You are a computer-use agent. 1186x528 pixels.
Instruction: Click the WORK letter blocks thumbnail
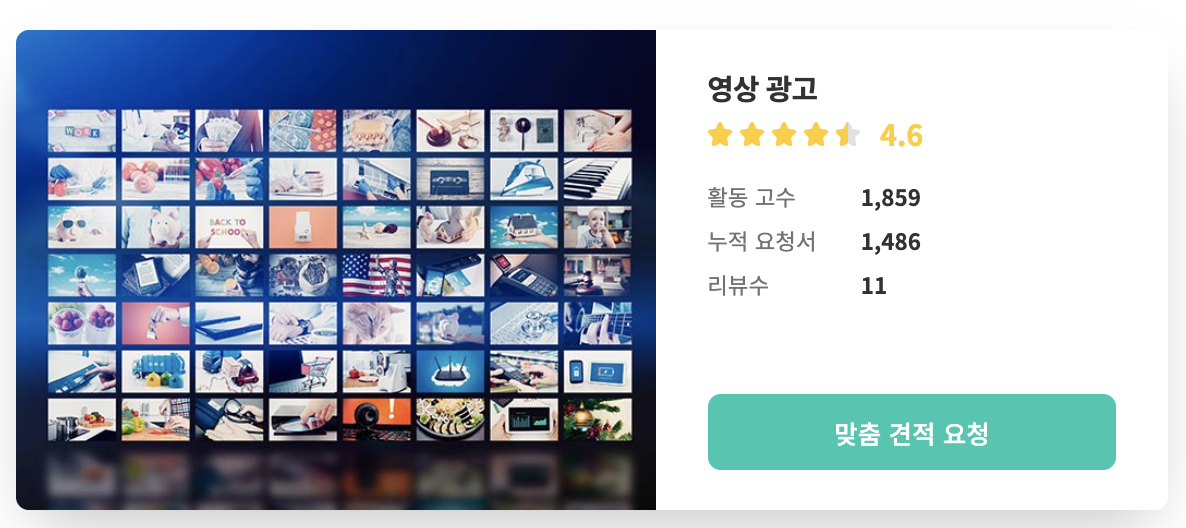[x=82, y=131]
